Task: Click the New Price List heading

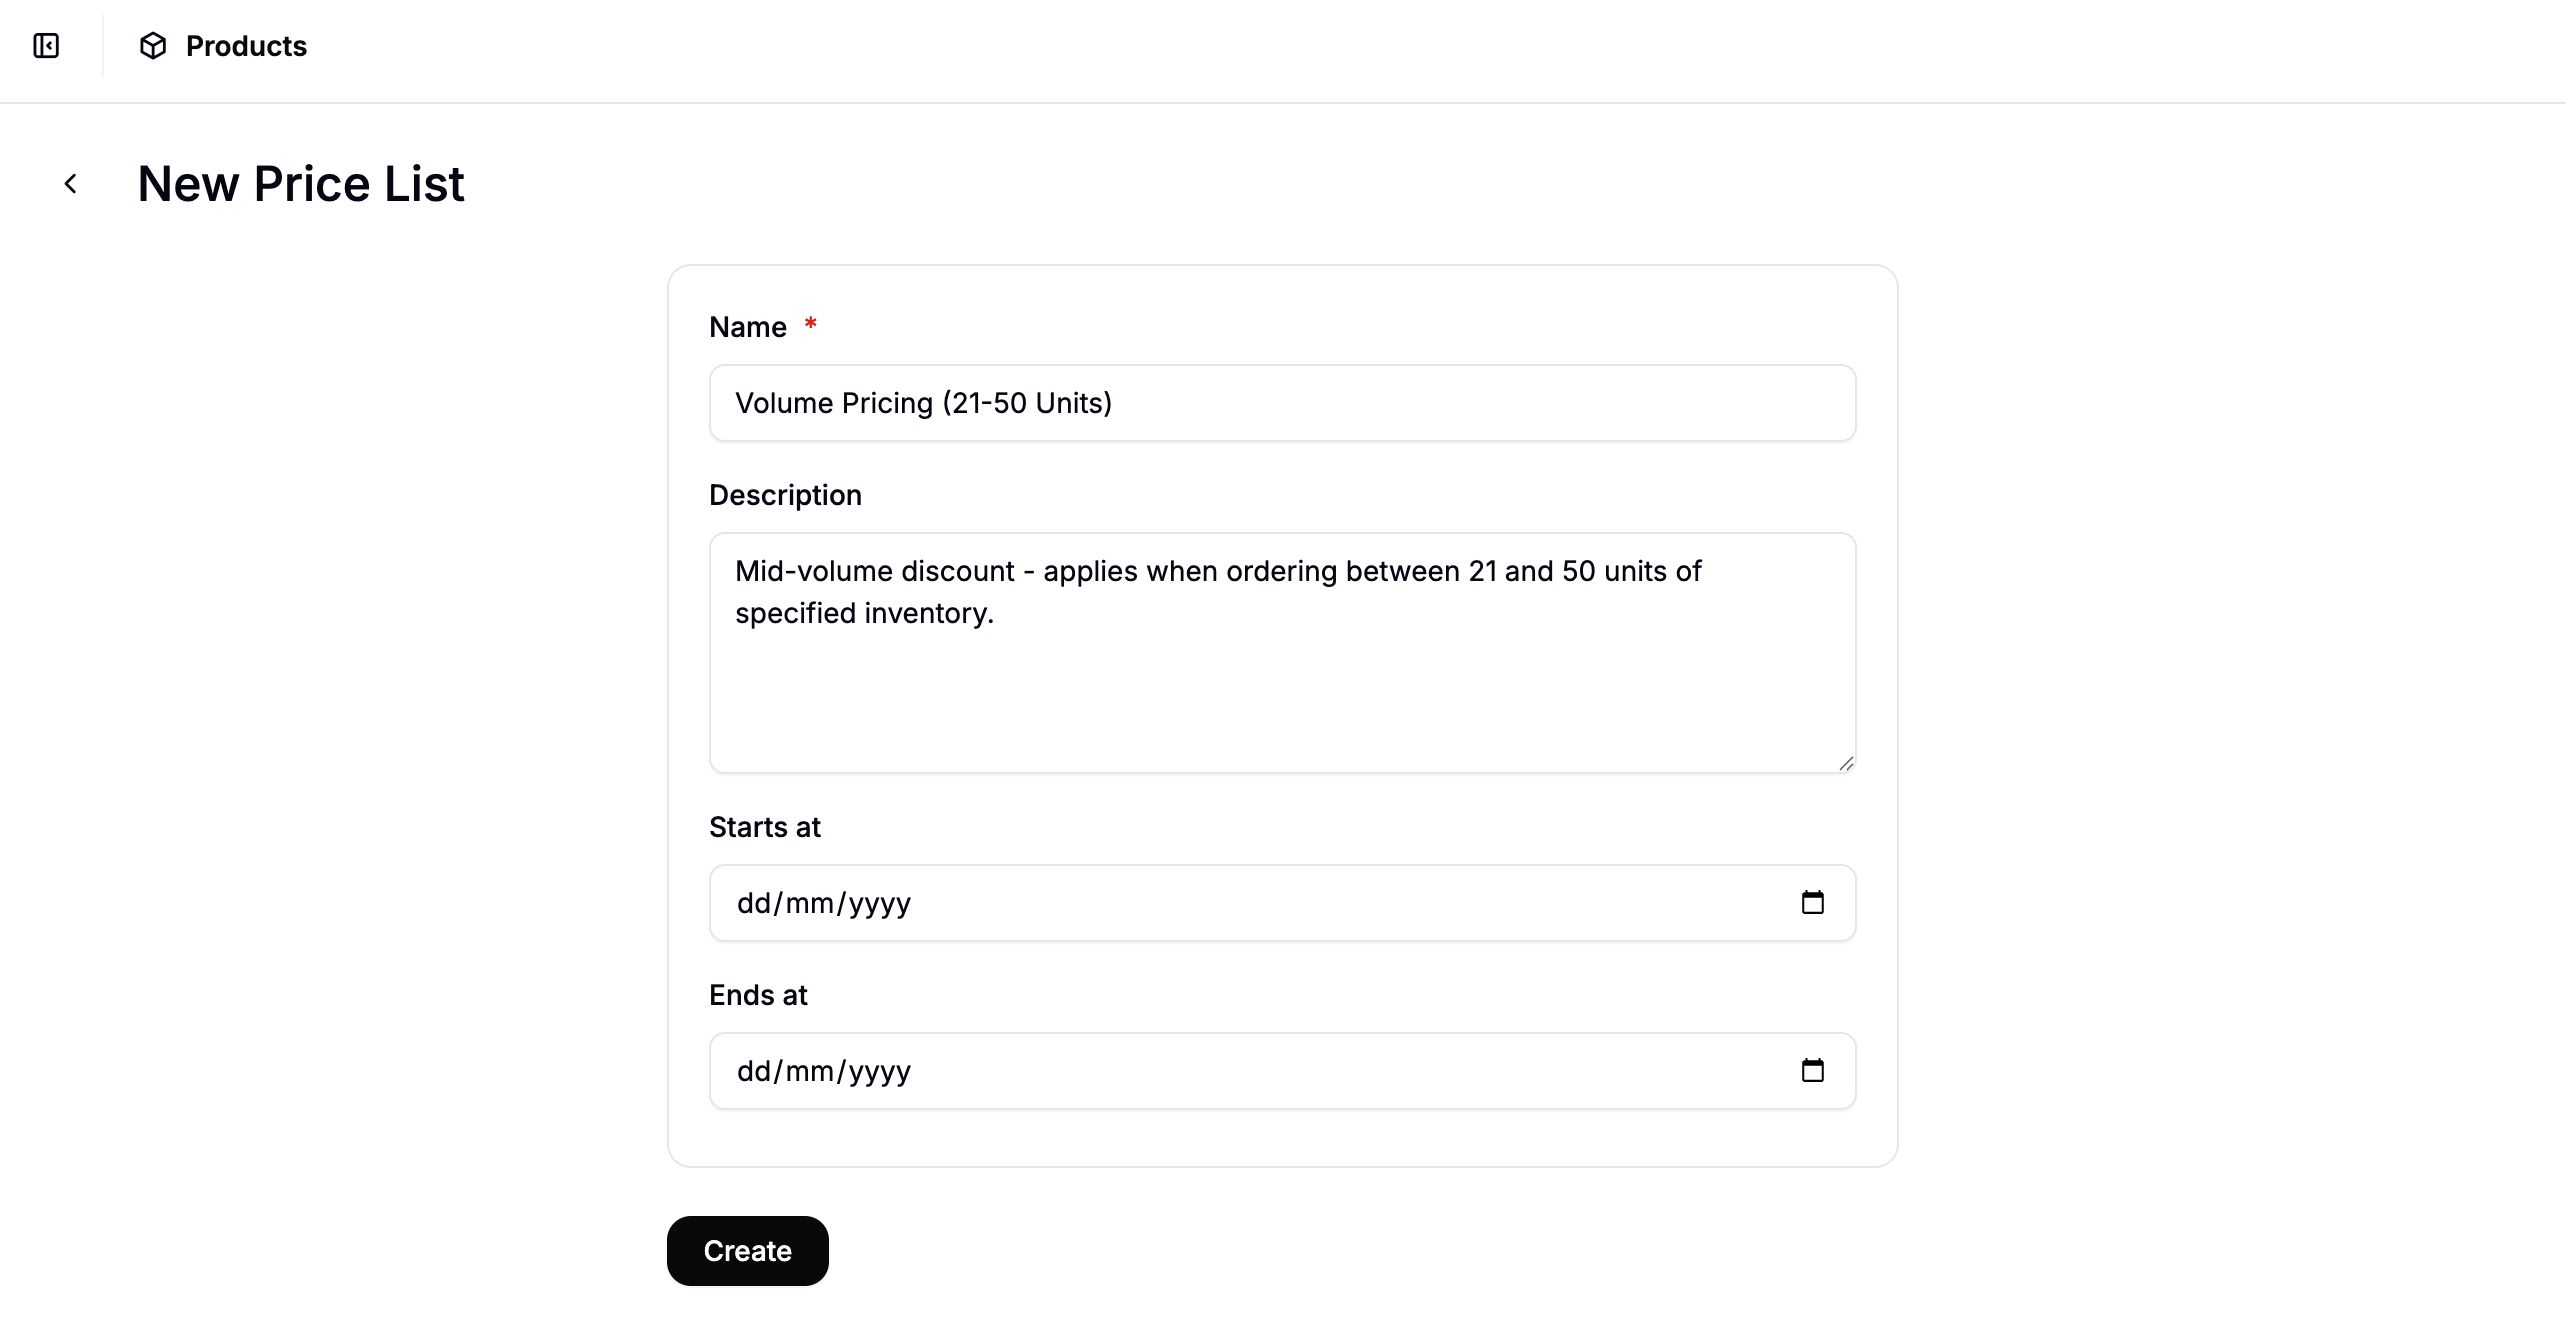Action: (x=300, y=183)
